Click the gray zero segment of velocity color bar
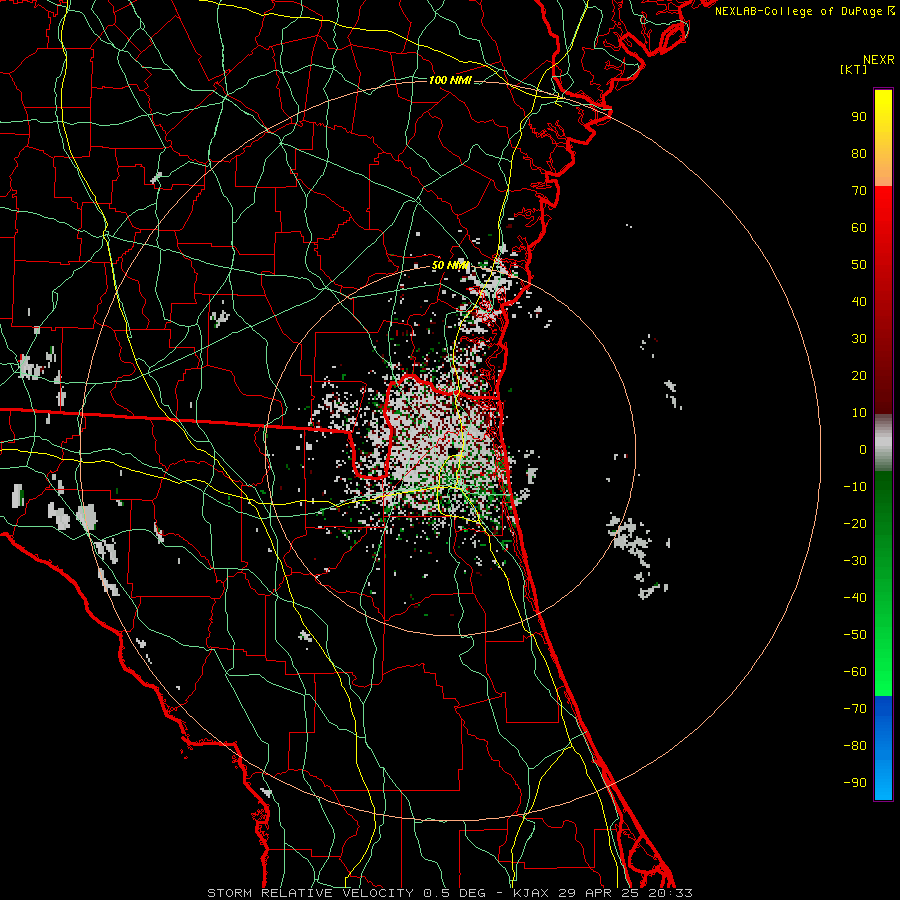Viewport: 900px width, 900px height. (x=883, y=442)
